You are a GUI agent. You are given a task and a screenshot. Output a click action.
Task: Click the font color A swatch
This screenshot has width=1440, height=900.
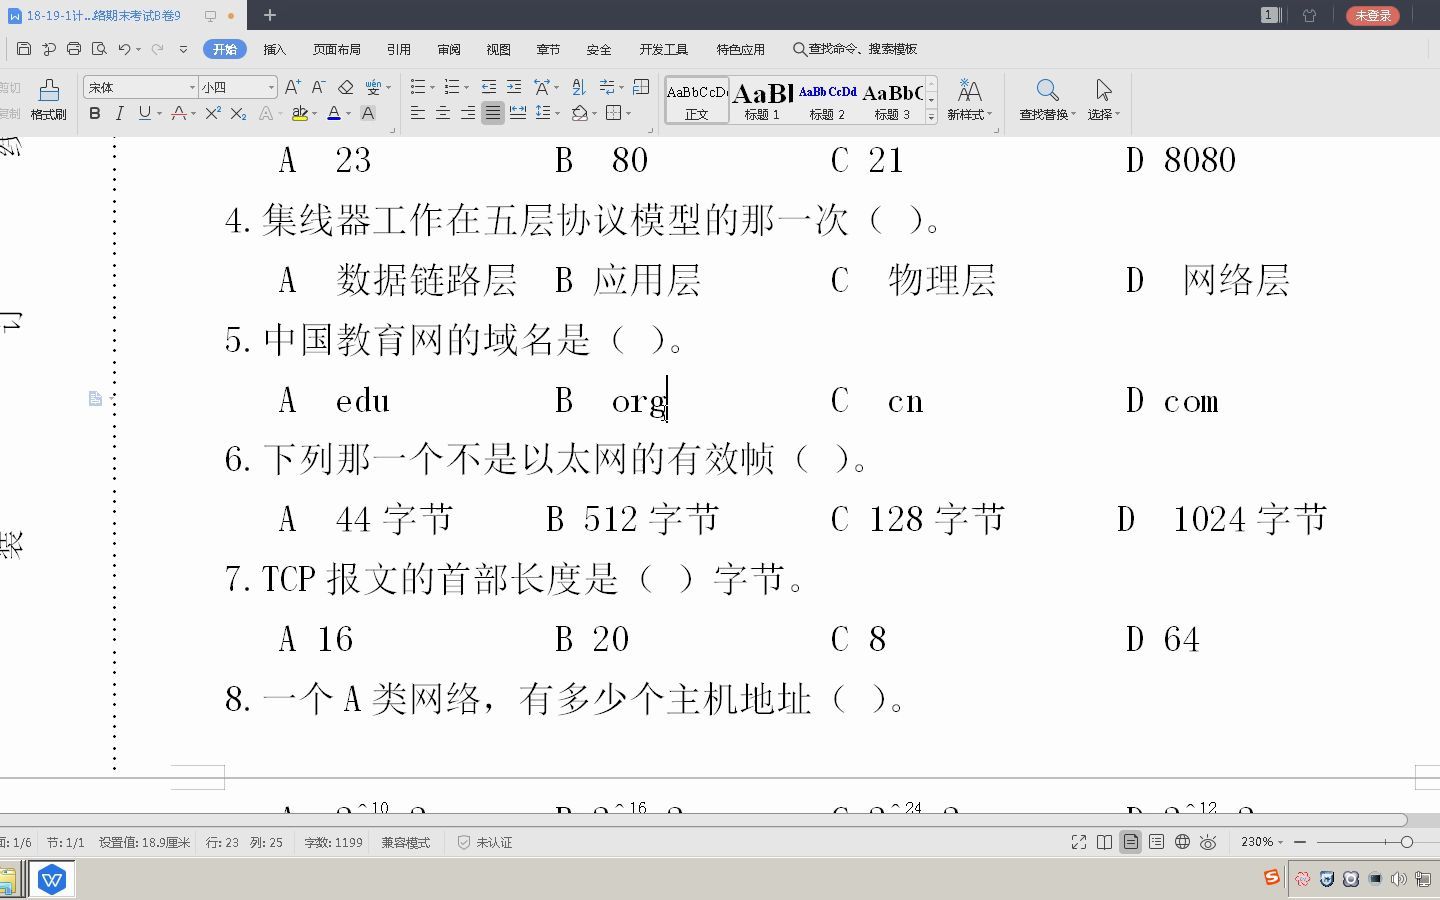[x=334, y=114]
